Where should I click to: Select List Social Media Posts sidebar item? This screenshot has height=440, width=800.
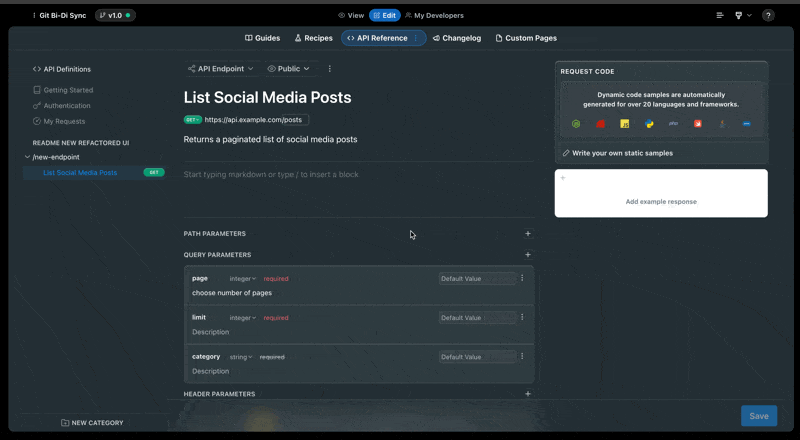94,173
